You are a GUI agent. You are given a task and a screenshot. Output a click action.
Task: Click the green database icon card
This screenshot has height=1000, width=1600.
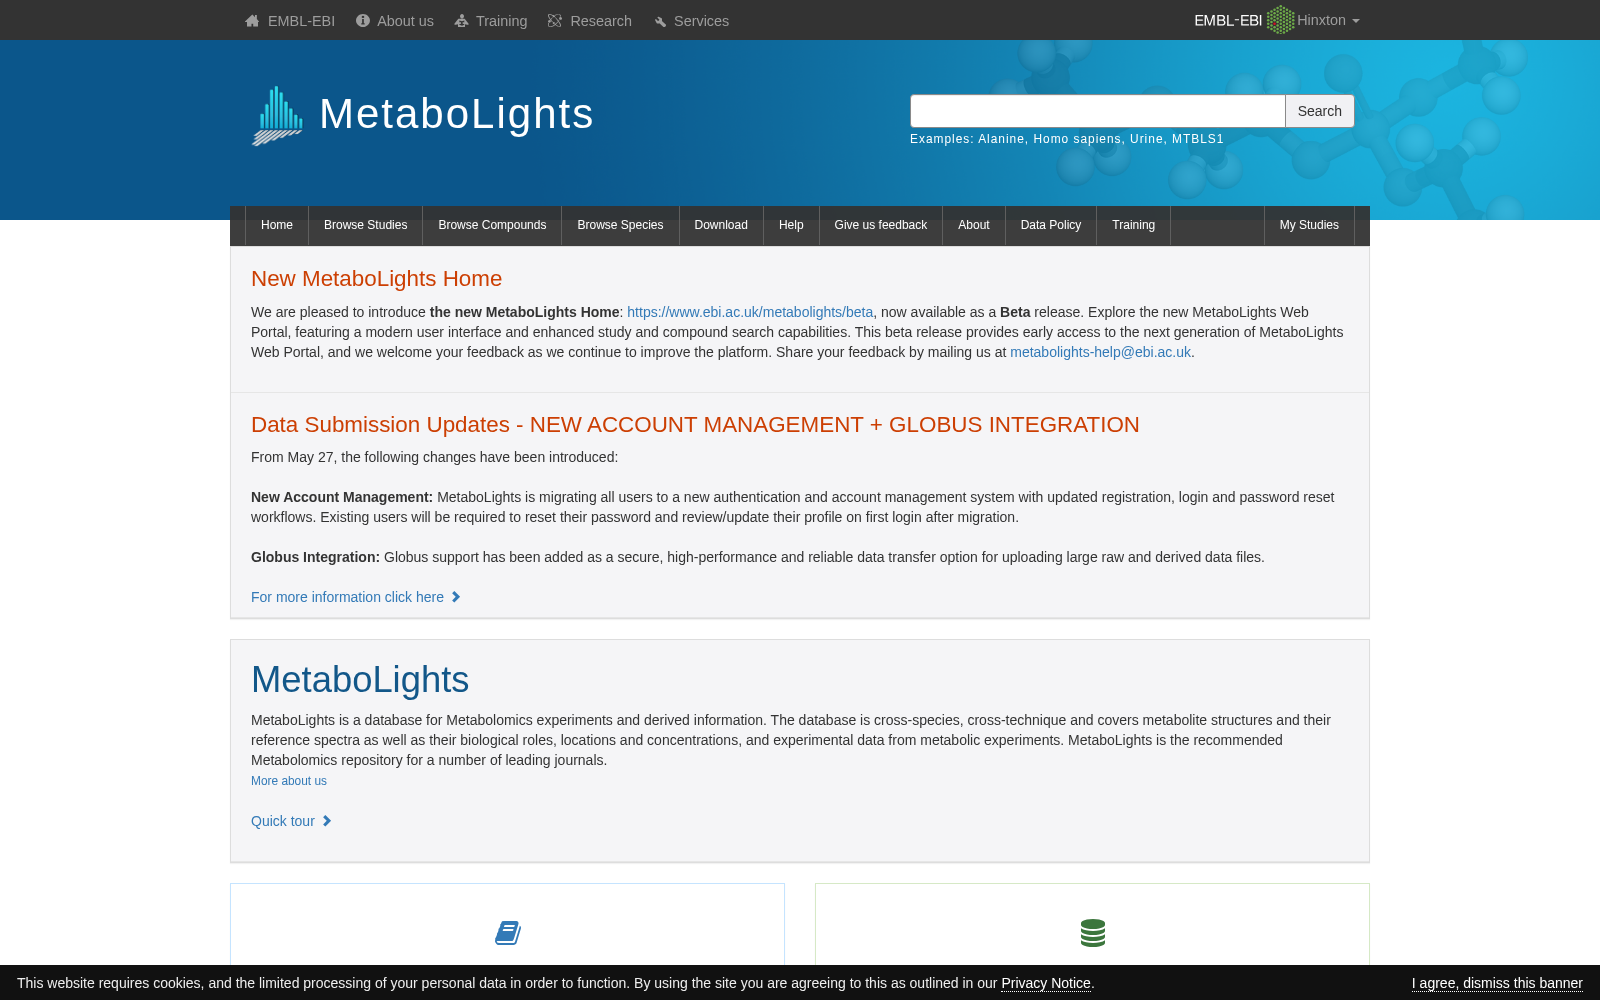[x=1093, y=933]
